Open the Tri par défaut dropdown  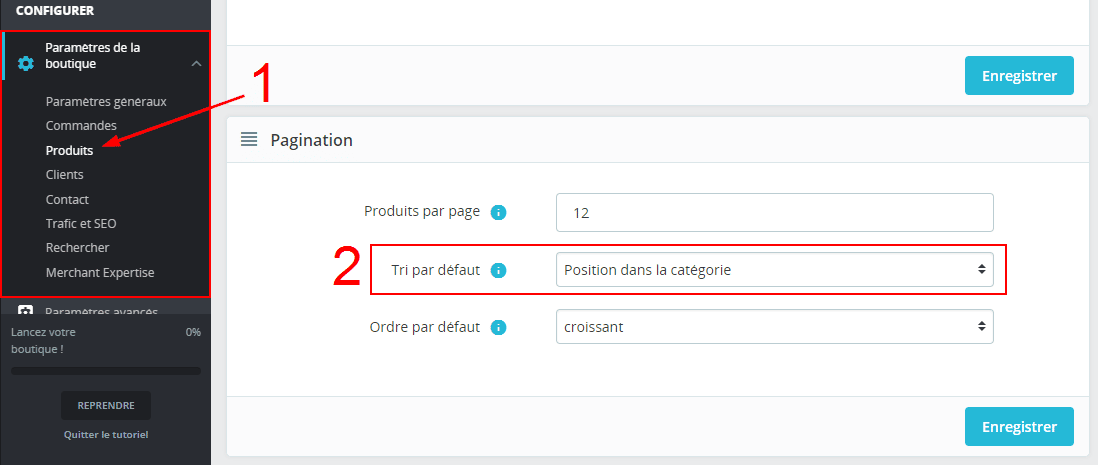click(x=774, y=270)
